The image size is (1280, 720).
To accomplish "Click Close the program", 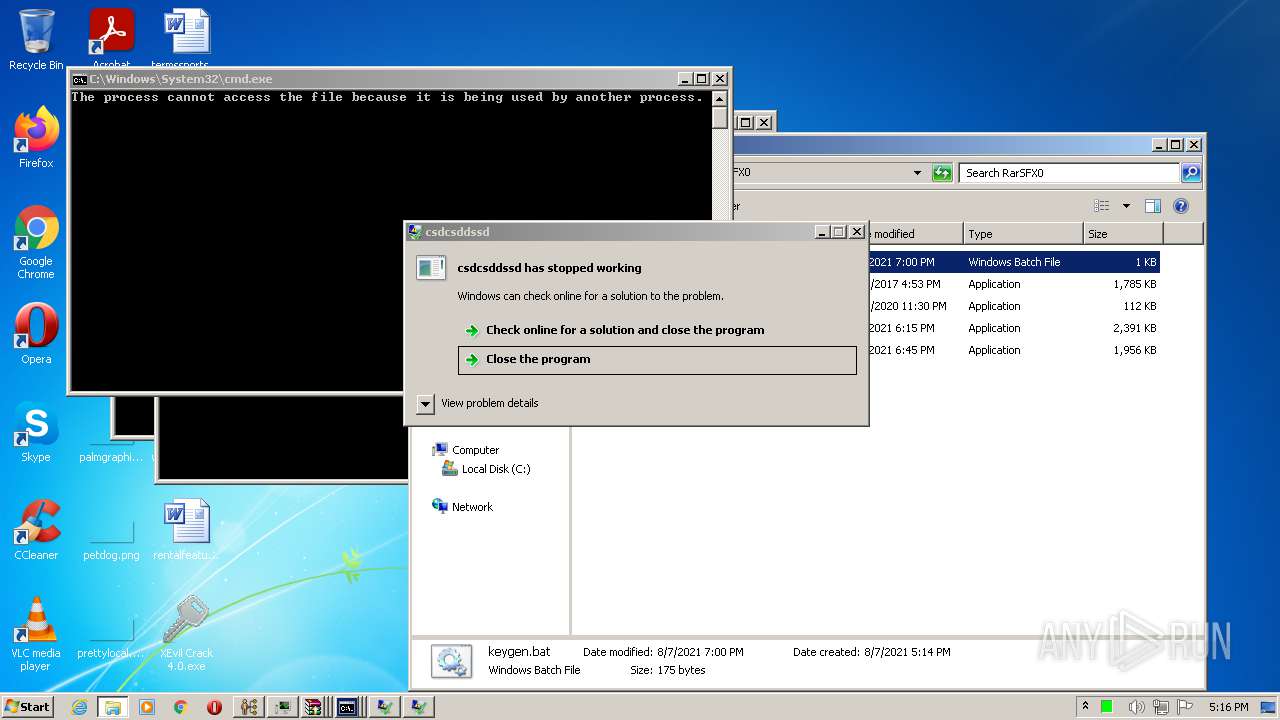I will [x=657, y=360].
